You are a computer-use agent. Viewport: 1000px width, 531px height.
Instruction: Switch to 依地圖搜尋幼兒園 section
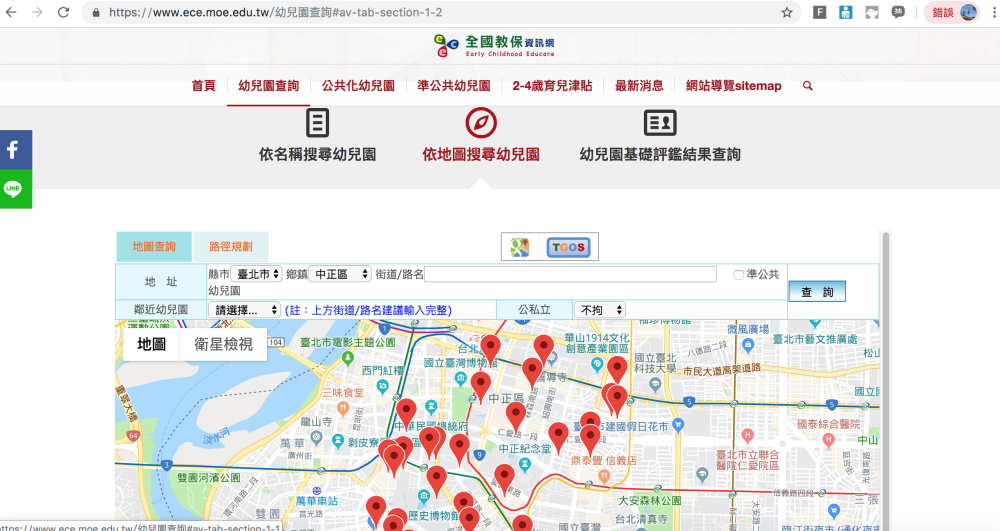(x=481, y=154)
